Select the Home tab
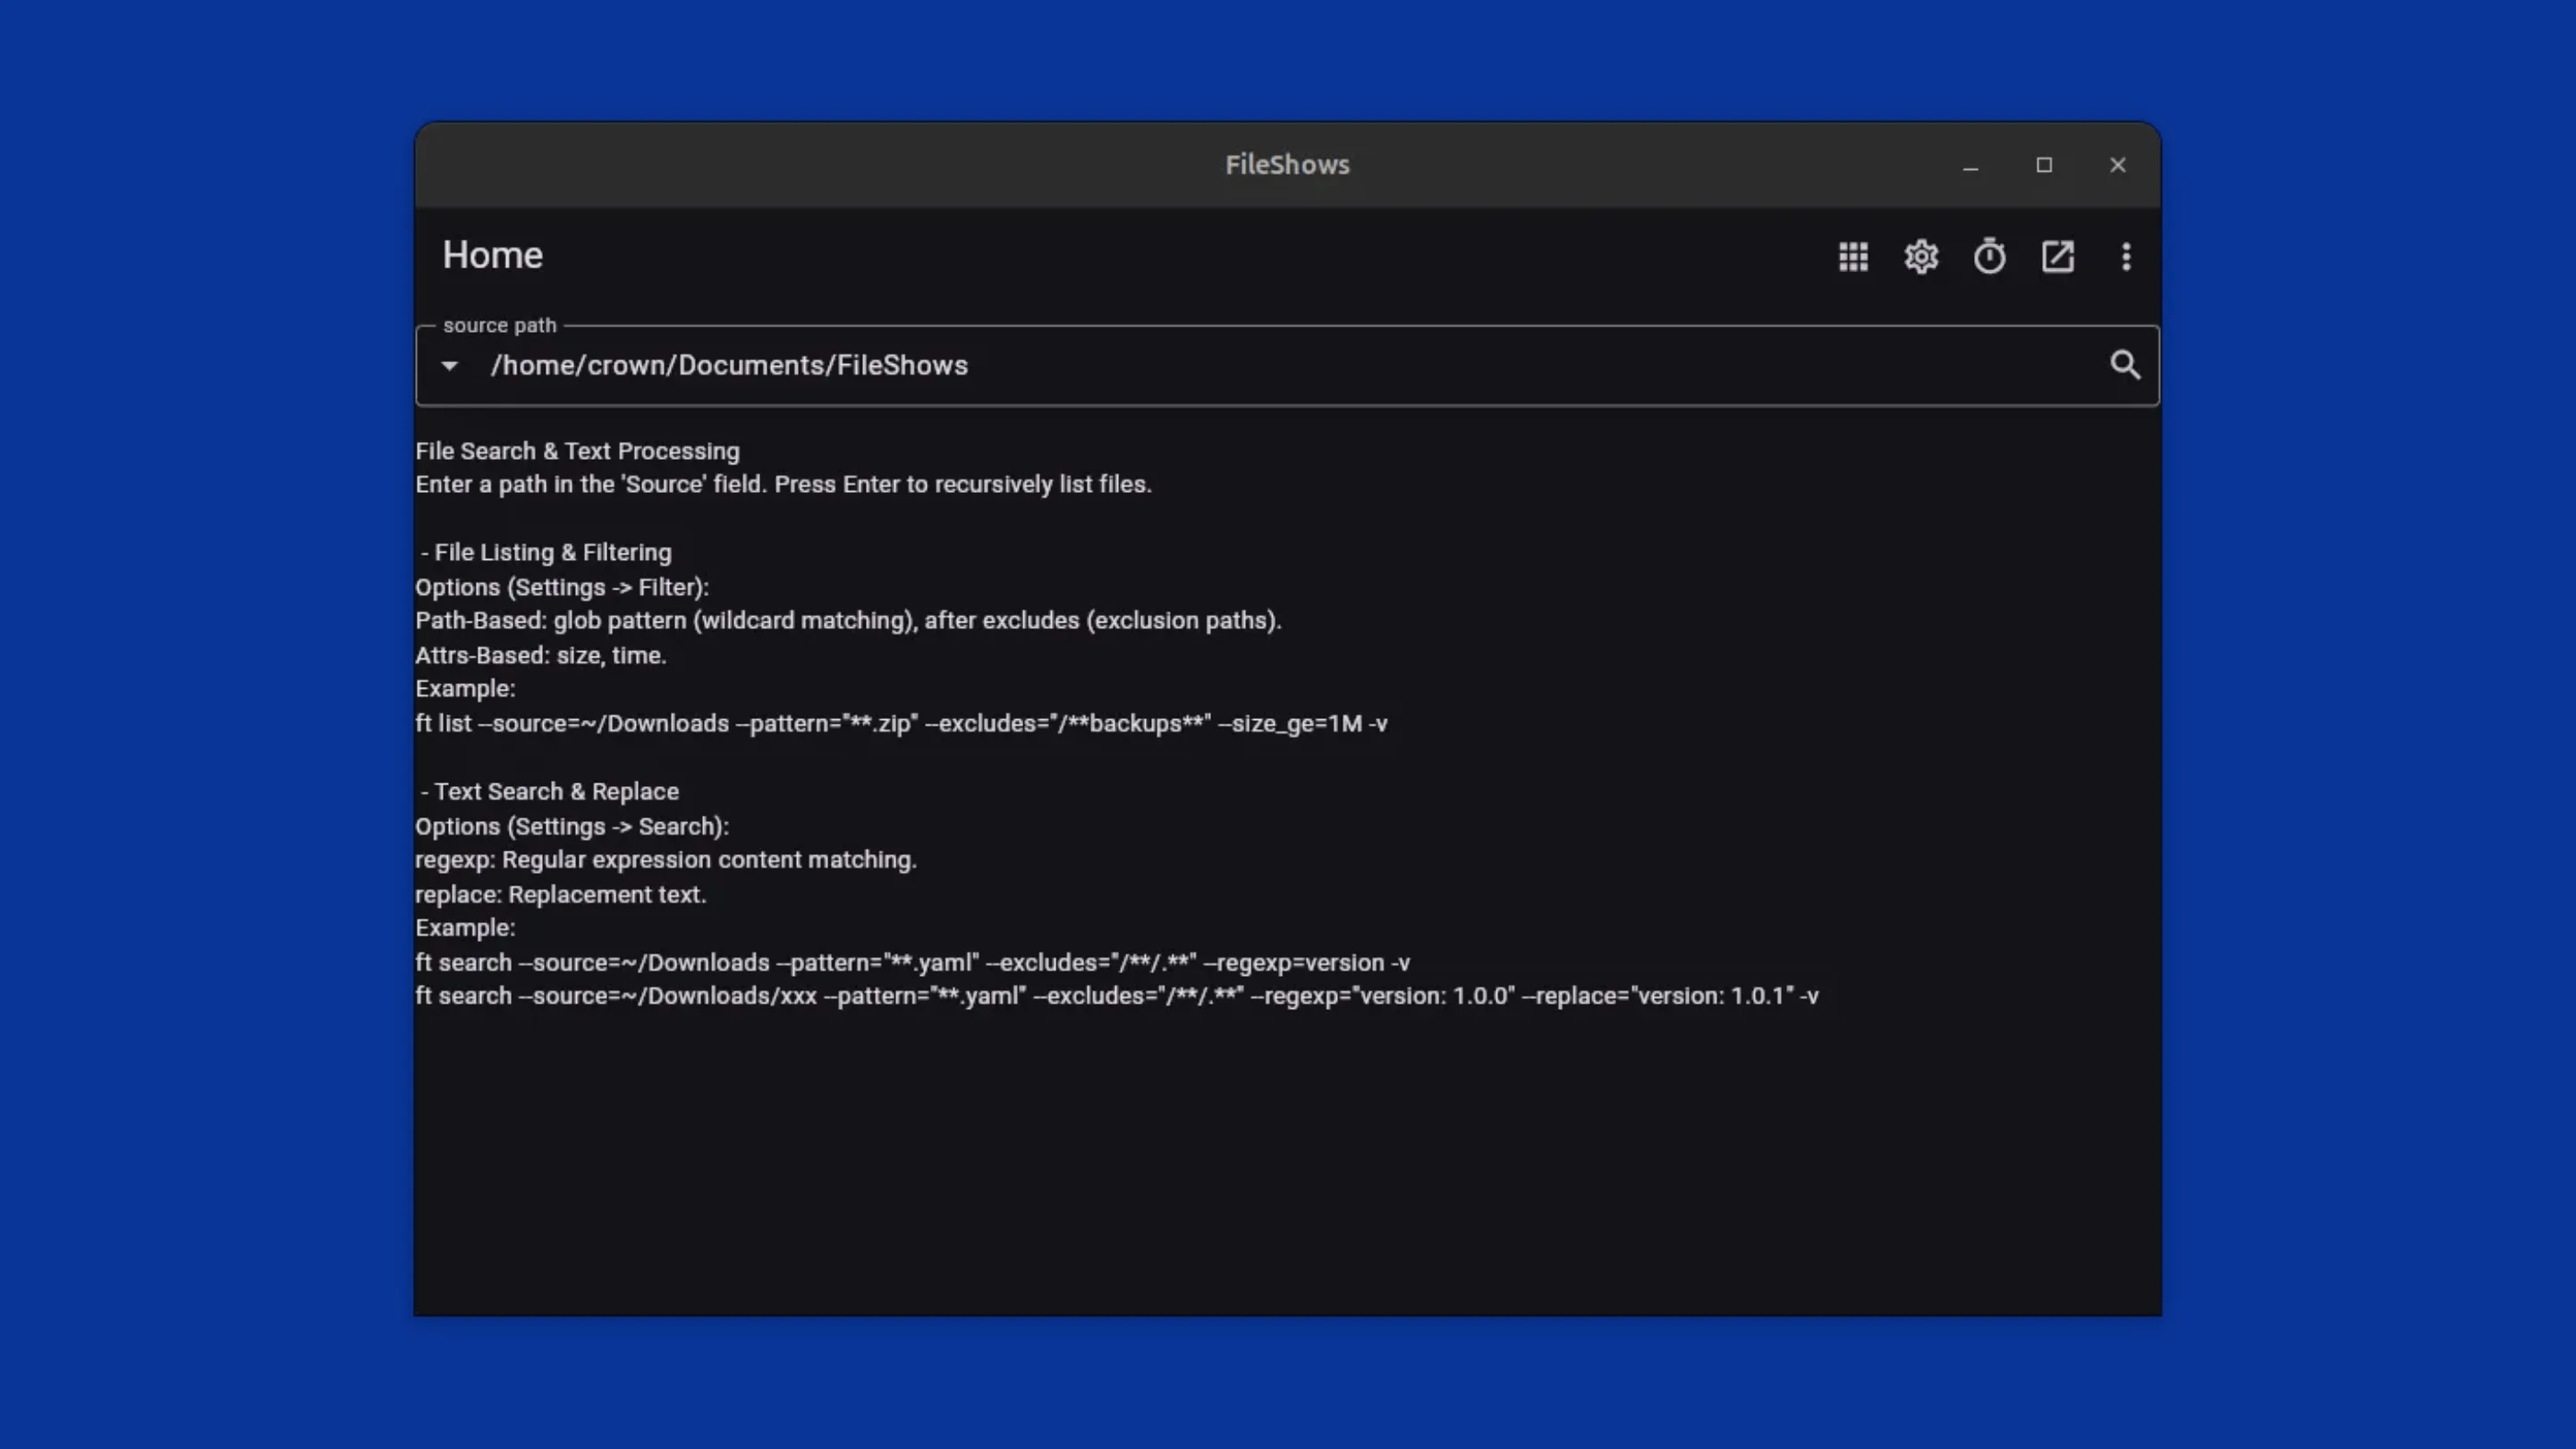Image resolution: width=2576 pixels, height=1449 pixels. pos(492,255)
